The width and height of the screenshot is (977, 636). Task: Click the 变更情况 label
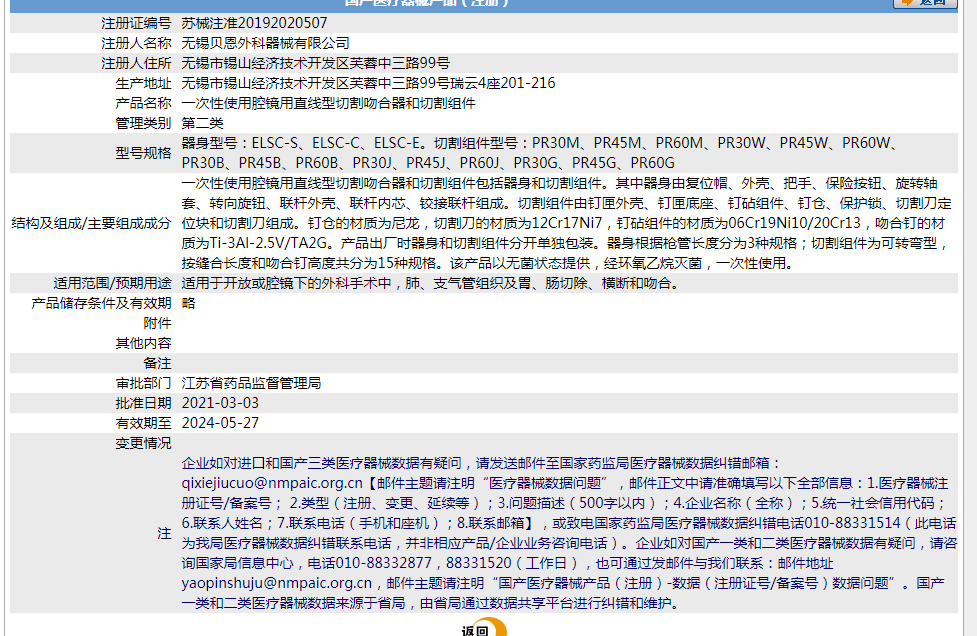pyautogui.click(x=143, y=442)
